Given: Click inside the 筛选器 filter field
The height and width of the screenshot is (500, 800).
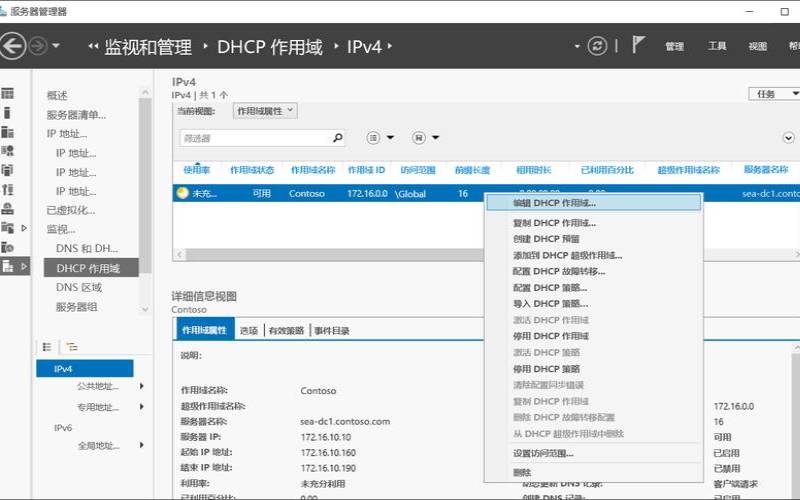Looking at the screenshot, I should coord(255,138).
